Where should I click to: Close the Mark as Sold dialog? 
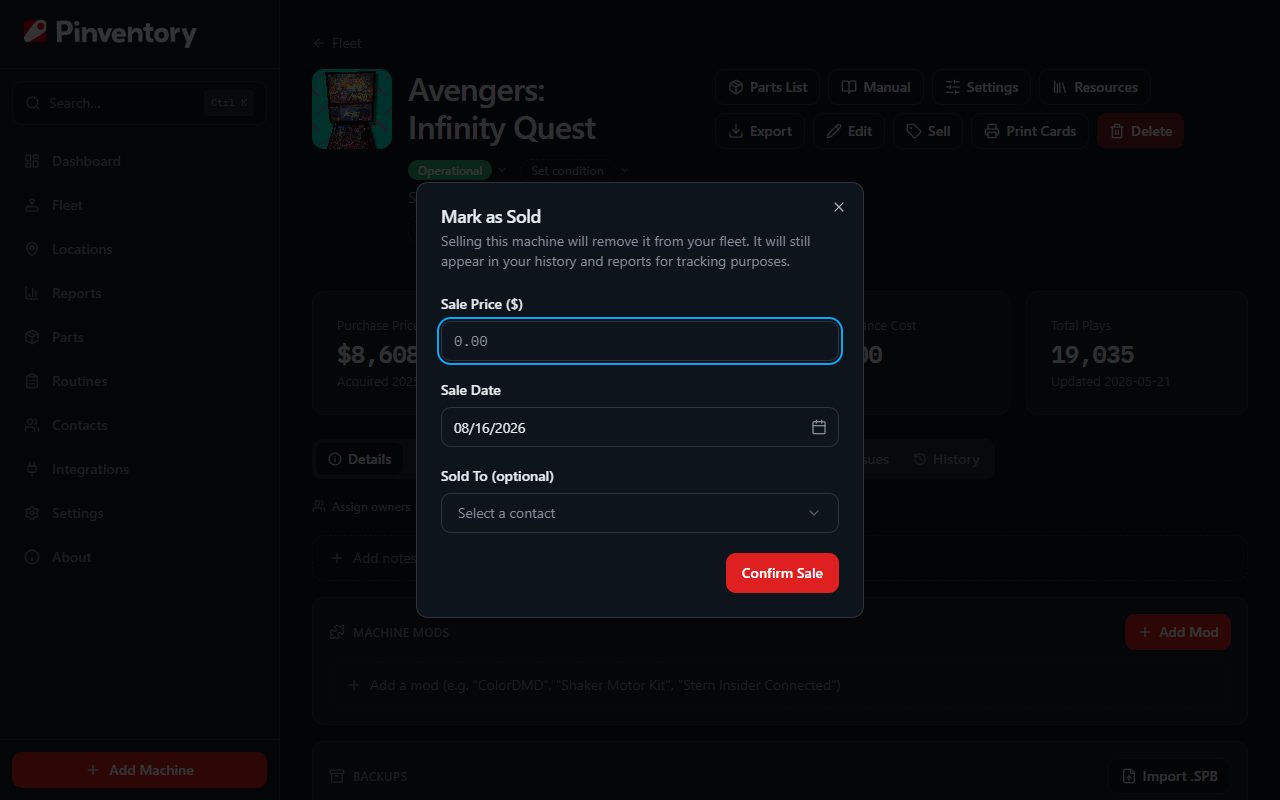[x=839, y=207]
